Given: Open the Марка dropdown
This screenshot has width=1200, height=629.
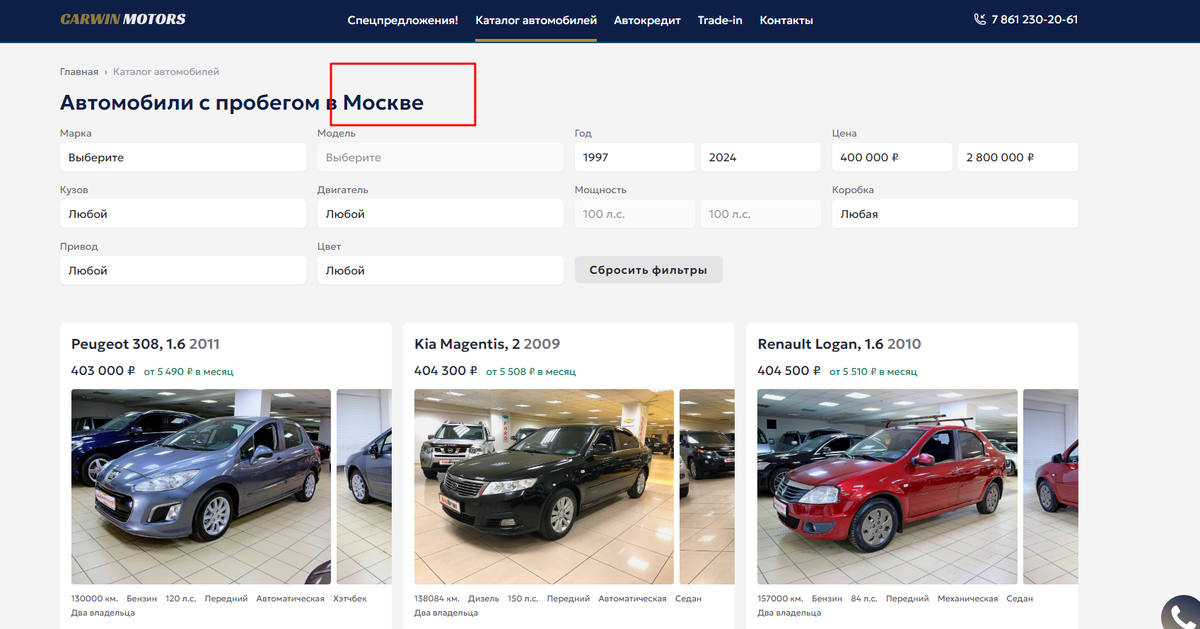Looking at the screenshot, I should click(x=183, y=157).
